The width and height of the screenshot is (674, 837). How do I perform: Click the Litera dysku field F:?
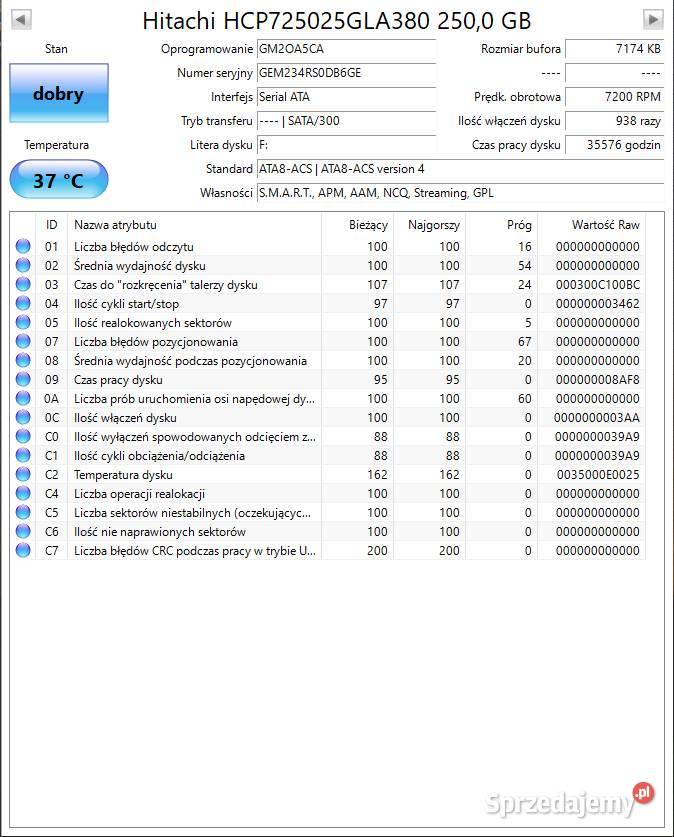point(346,145)
